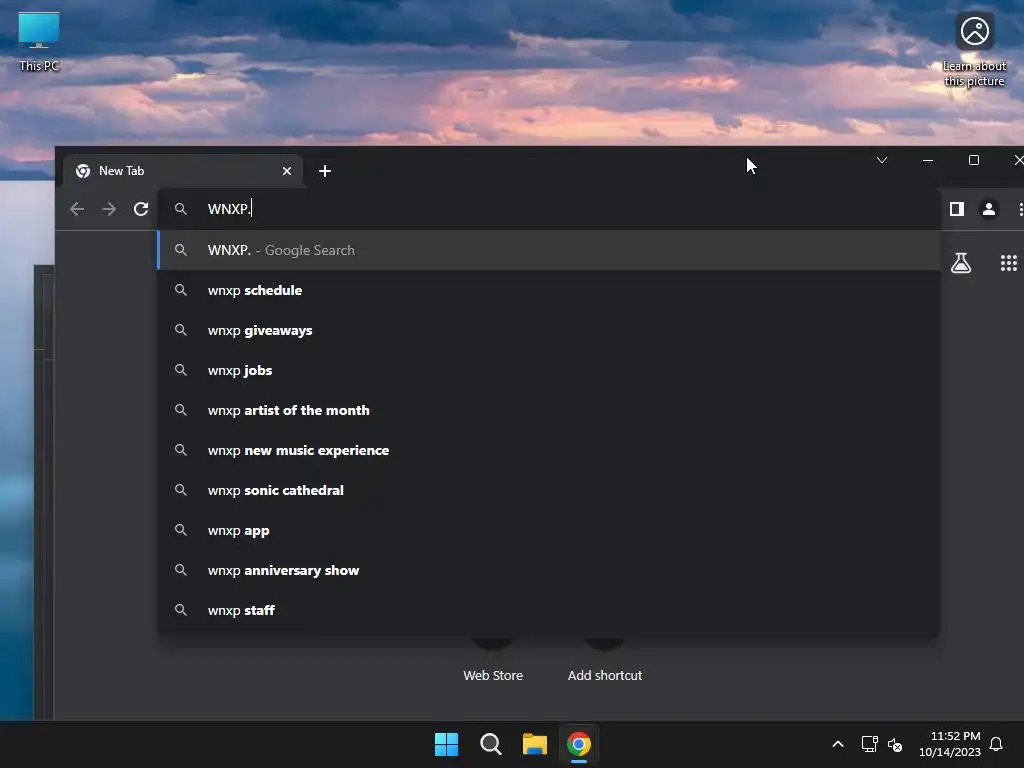Open Chrome Labs flask icon
1024x768 pixels.
click(x=961, y=263)
